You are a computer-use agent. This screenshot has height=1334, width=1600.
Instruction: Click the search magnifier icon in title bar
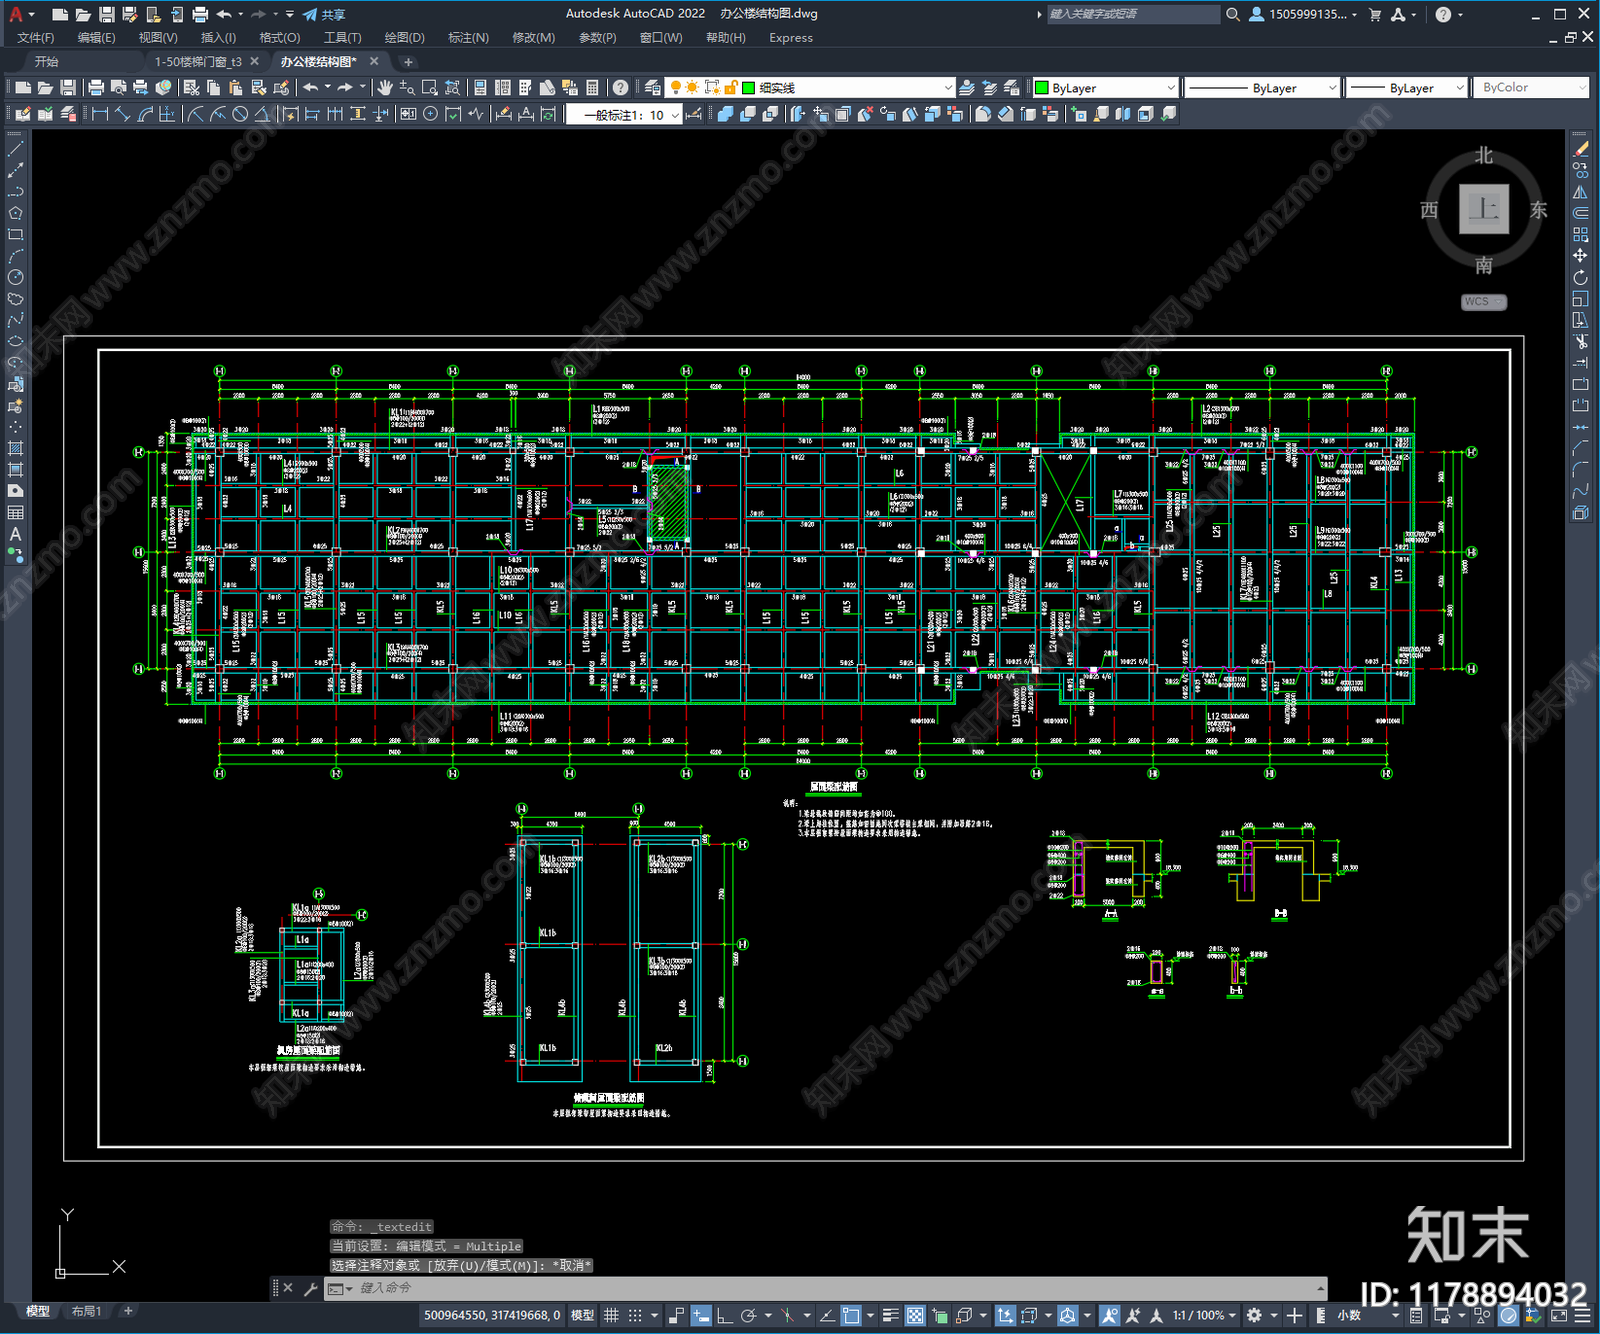click(1233, 14)
